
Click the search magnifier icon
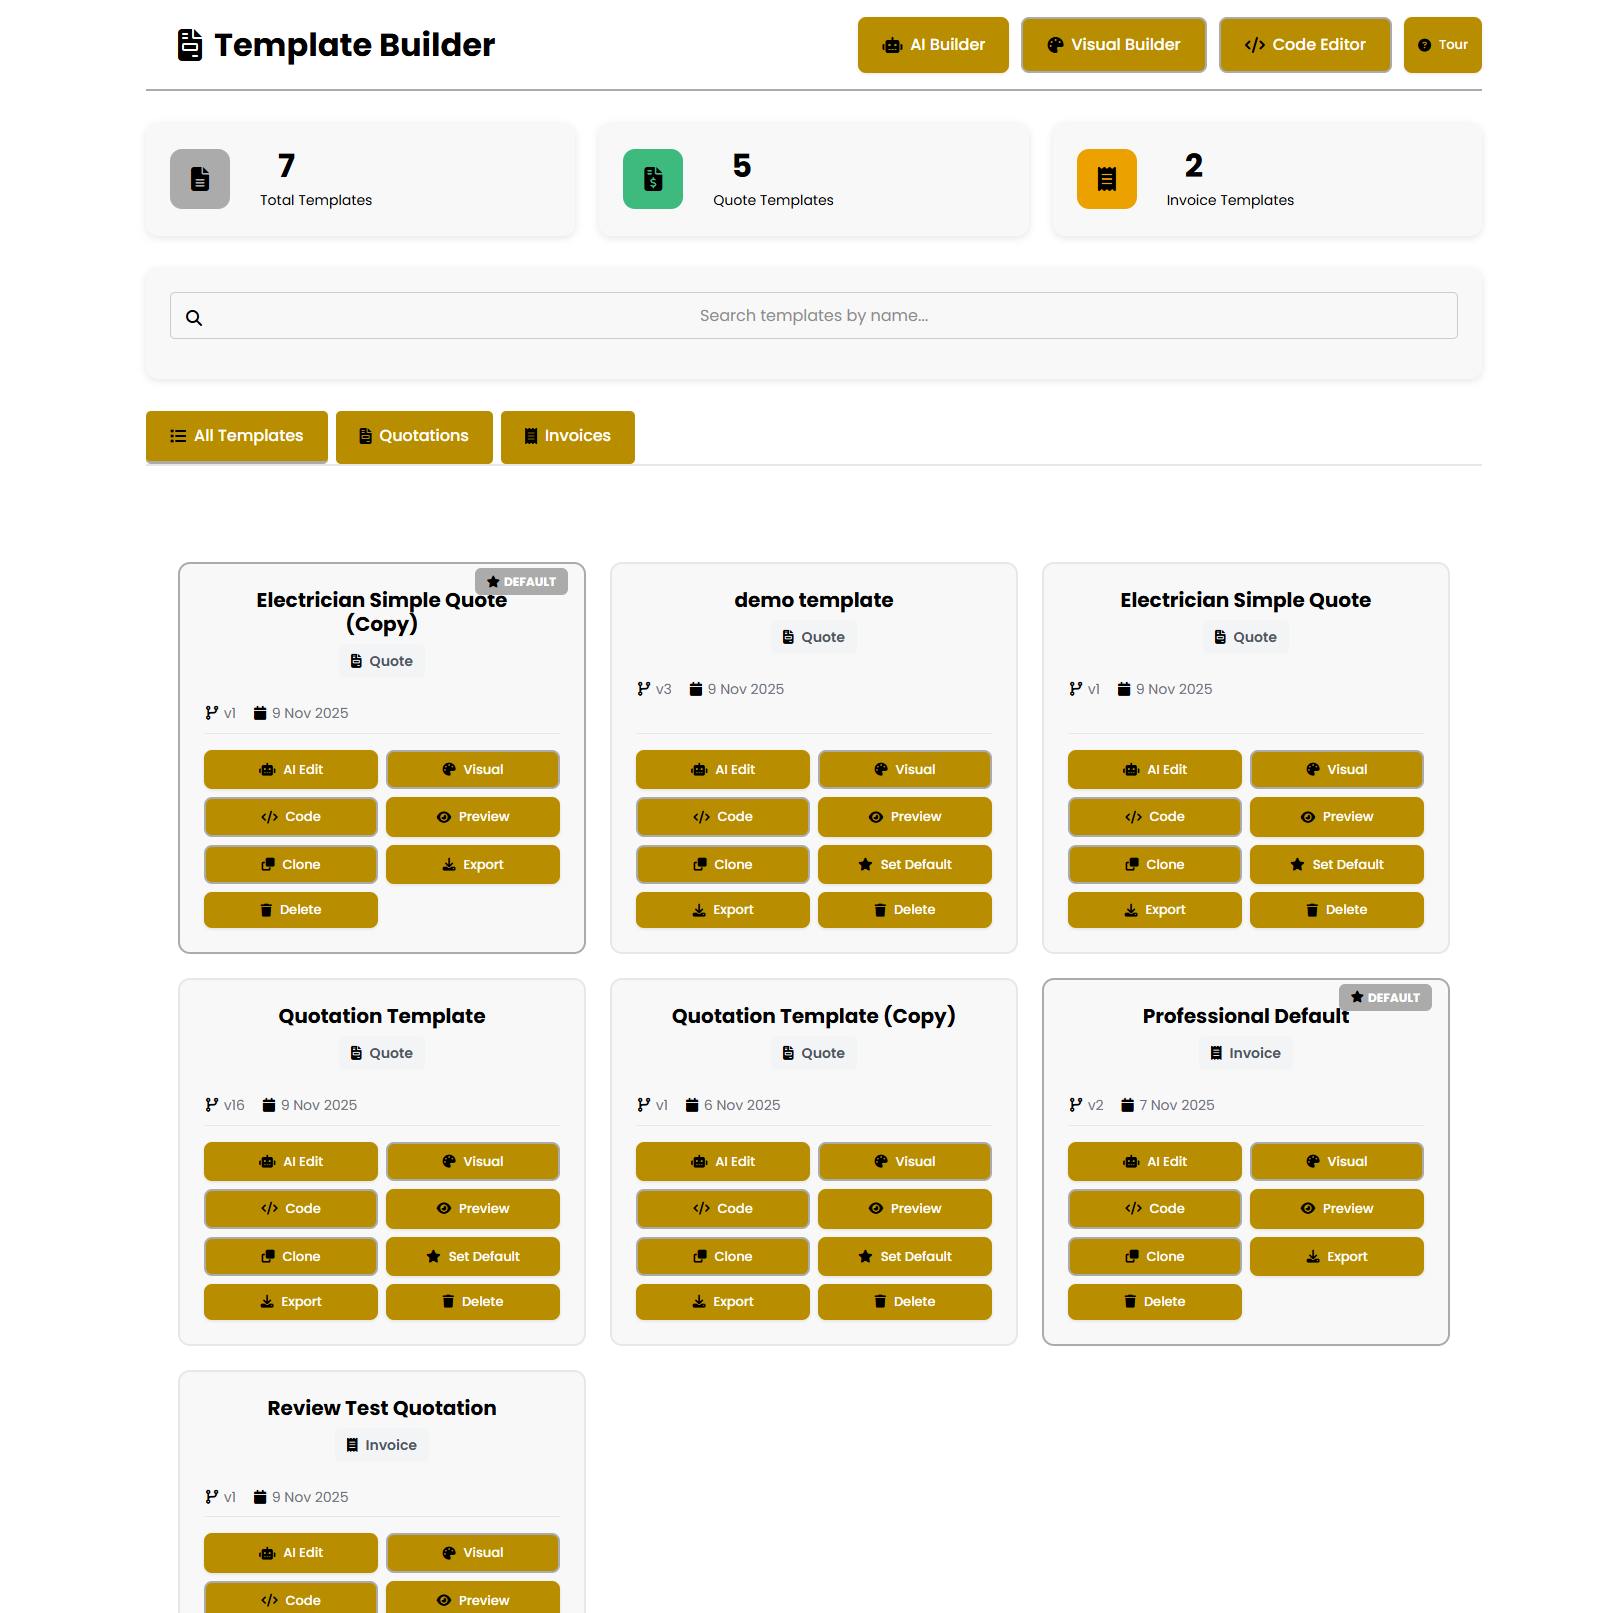(194, 316)
